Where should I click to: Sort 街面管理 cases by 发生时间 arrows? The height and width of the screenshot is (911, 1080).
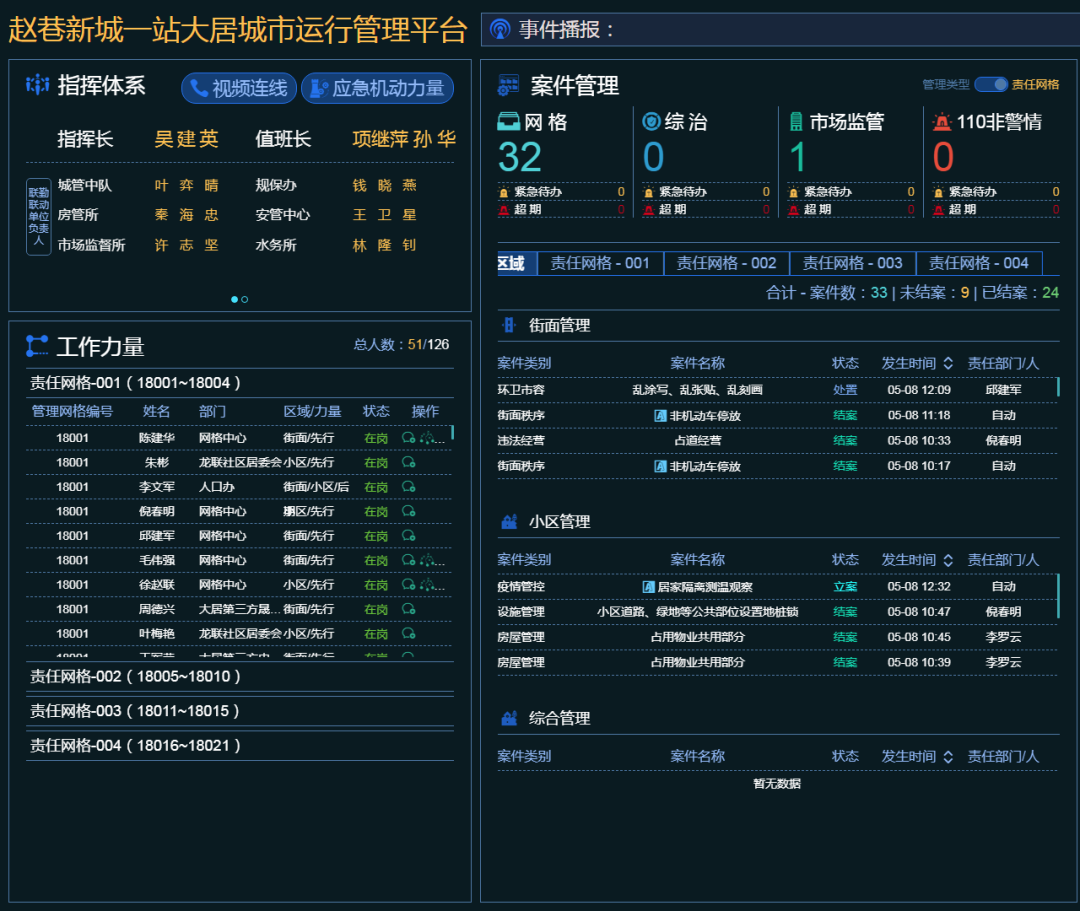(948, 363)
